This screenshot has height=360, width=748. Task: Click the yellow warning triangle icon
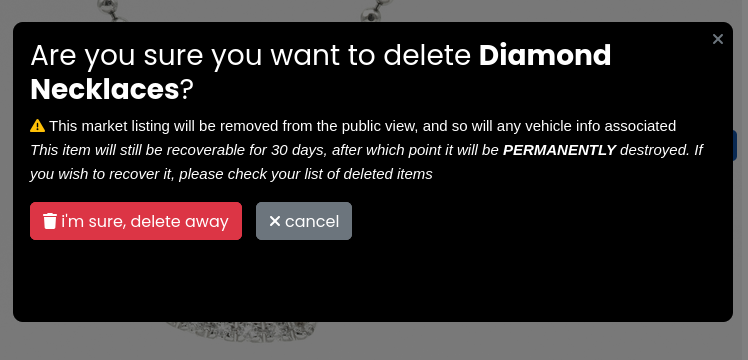click(x=38, y=126)
